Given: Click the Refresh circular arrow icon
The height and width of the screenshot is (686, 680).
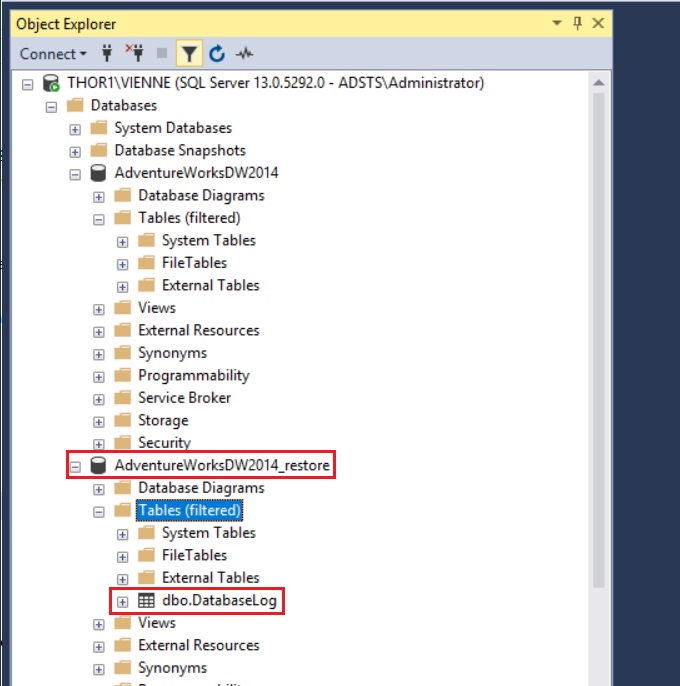Looking at the screenshot, I should tap(217, 53).
